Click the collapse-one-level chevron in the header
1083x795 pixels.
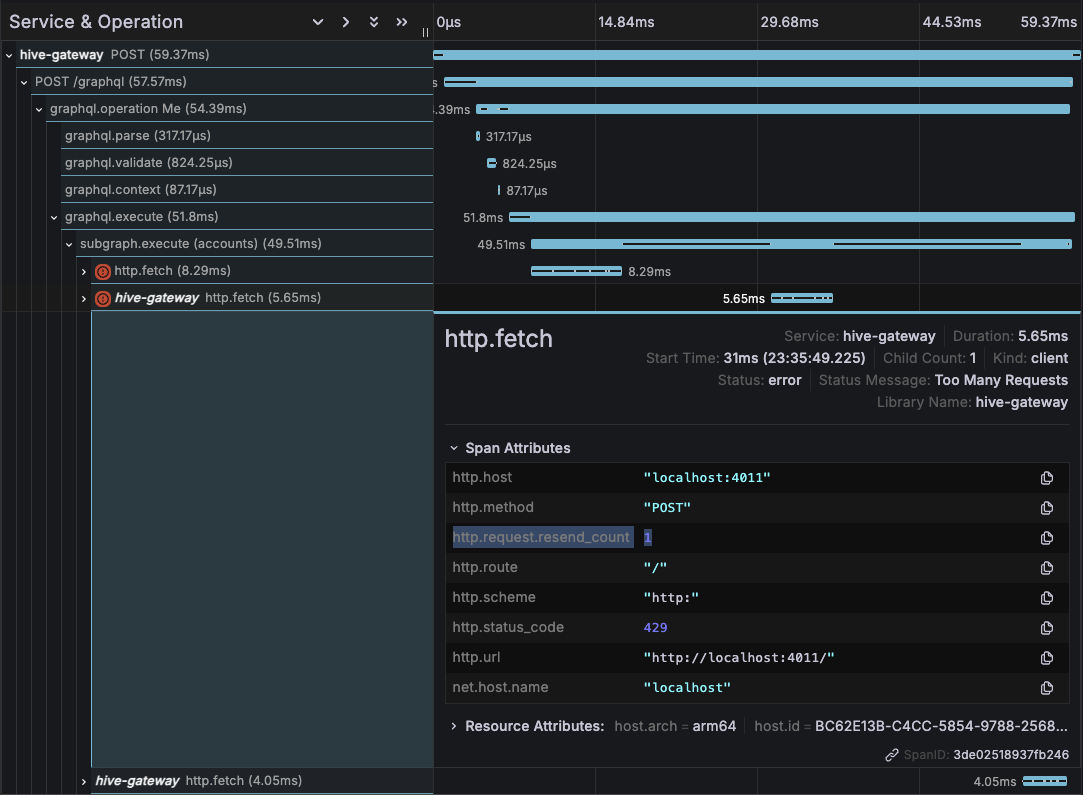coord(318,21)
